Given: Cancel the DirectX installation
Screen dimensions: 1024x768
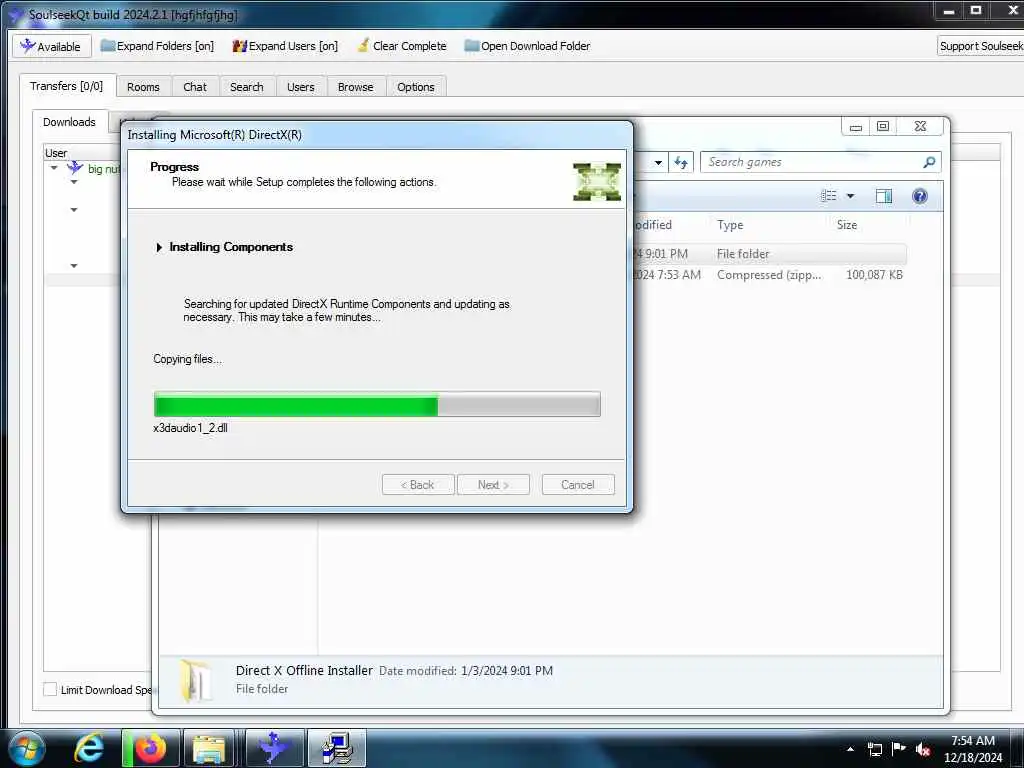Looking at the screenshot, I should click(578, 485).
